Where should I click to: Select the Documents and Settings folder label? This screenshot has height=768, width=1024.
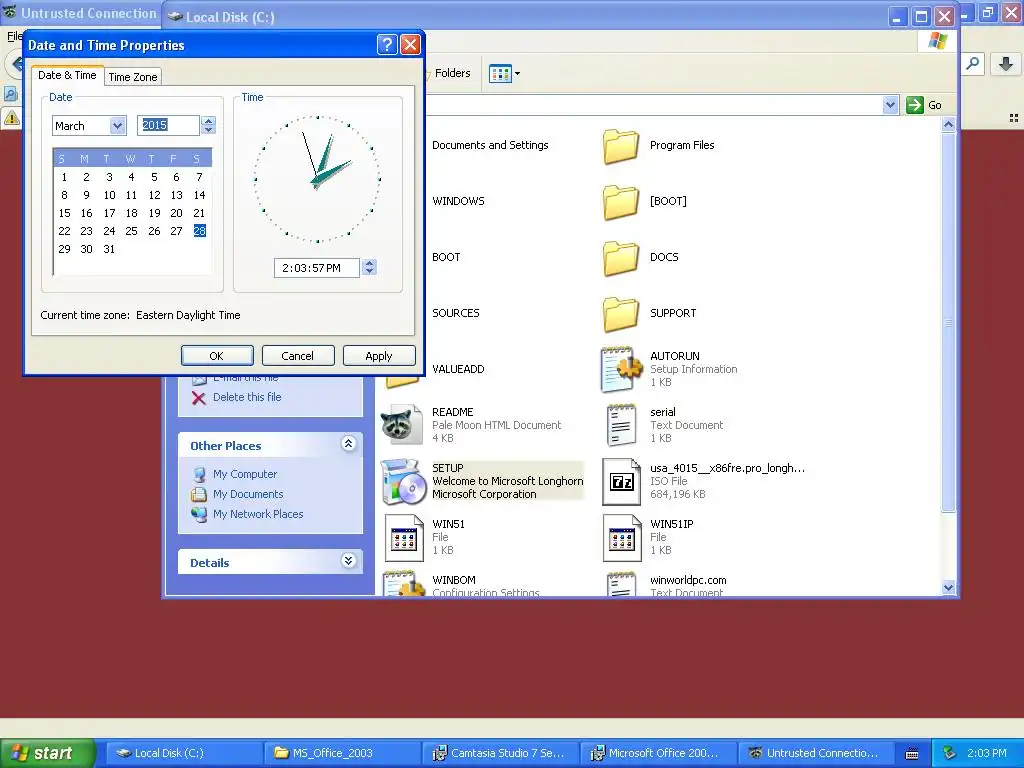(x=490, y=146)
